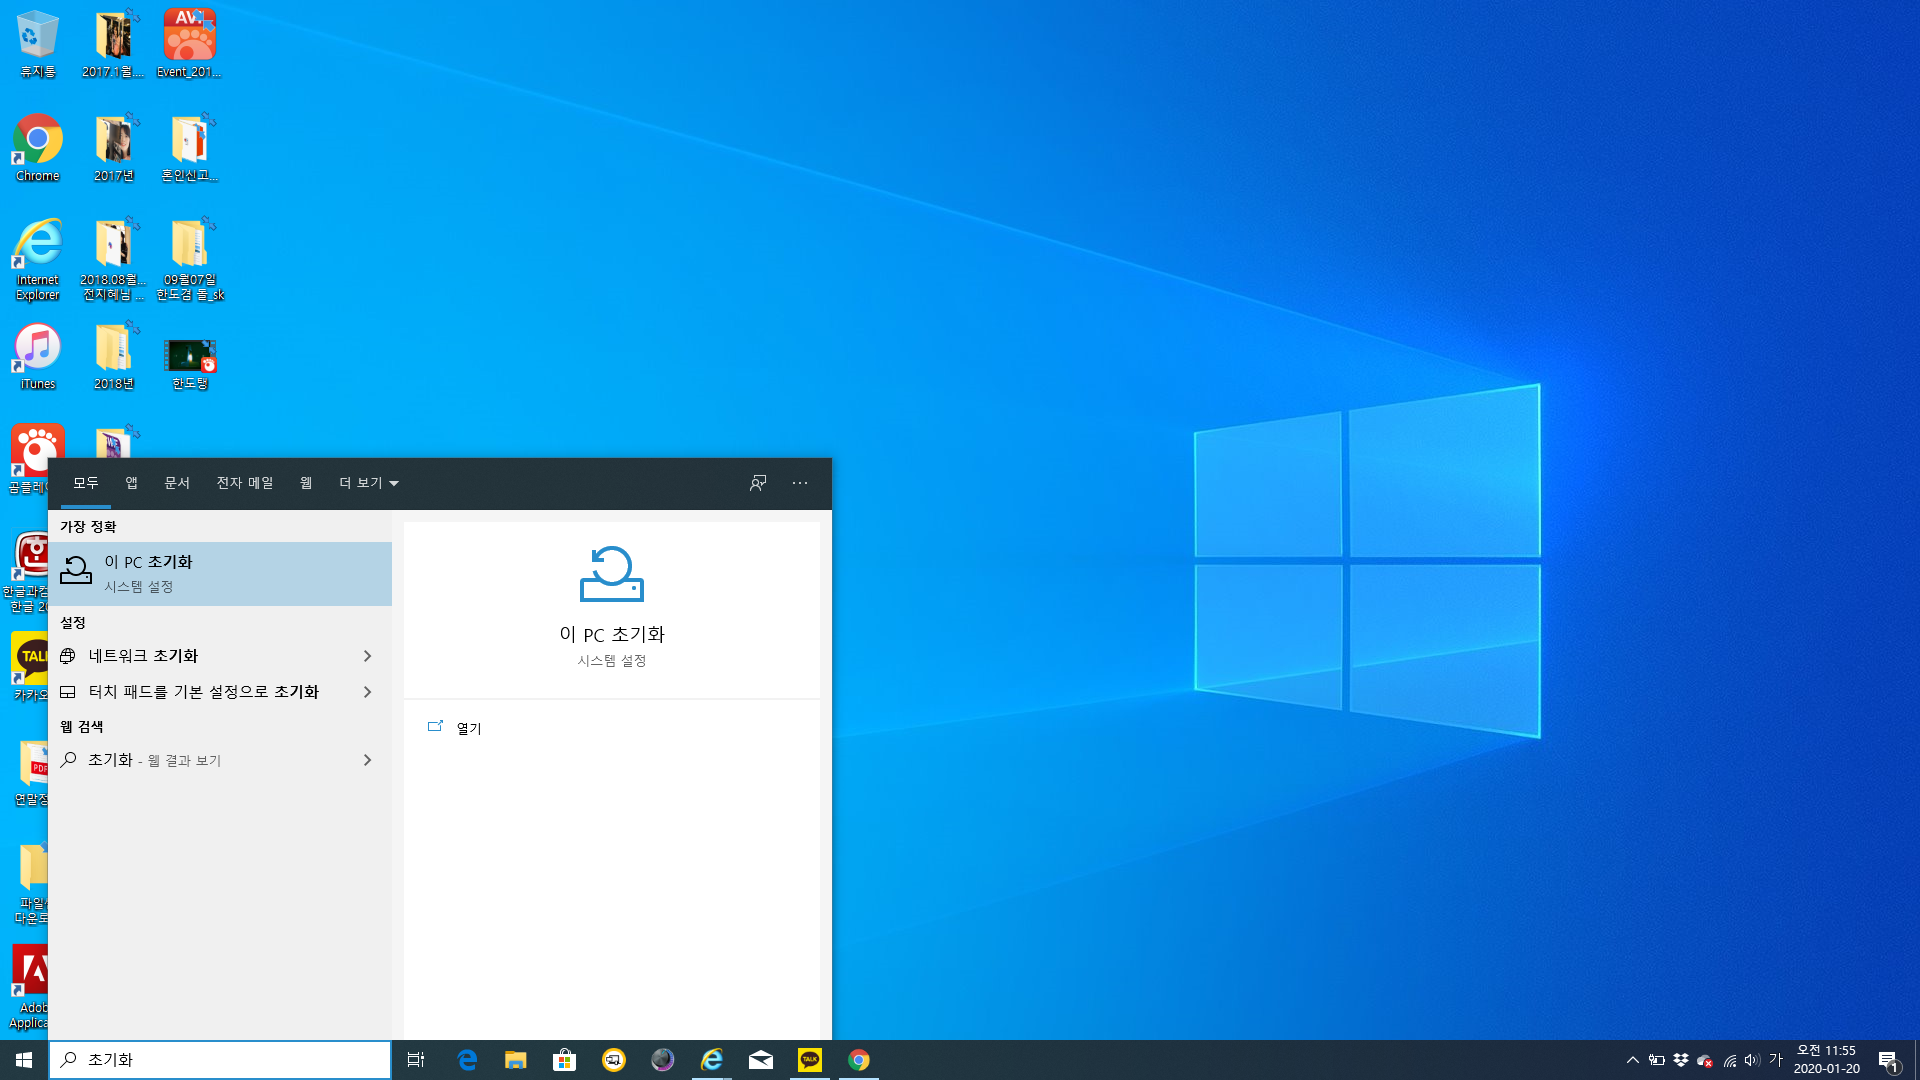
Task: Switch to the '문서' search tab
Action: tap(177, 483)
